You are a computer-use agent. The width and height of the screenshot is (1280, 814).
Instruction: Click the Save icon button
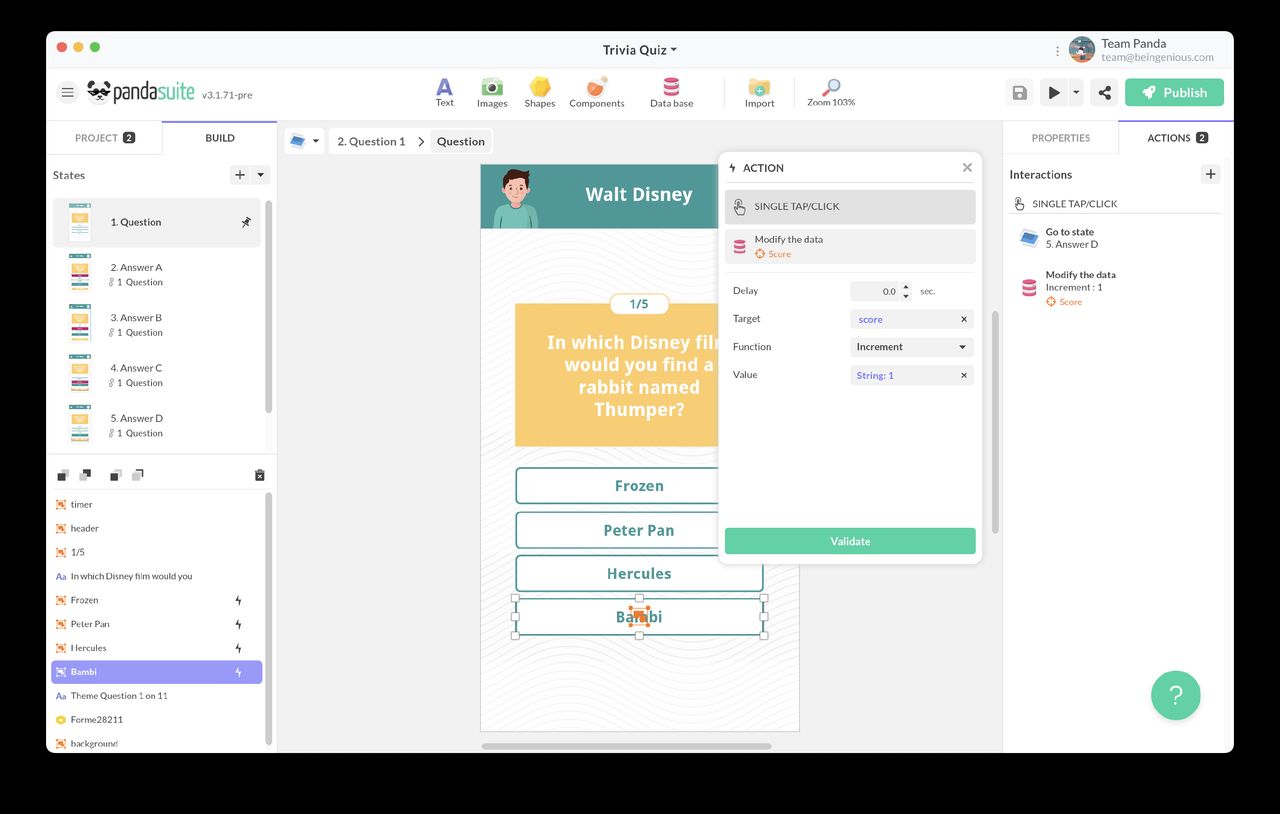click(x=1019, y=93)
